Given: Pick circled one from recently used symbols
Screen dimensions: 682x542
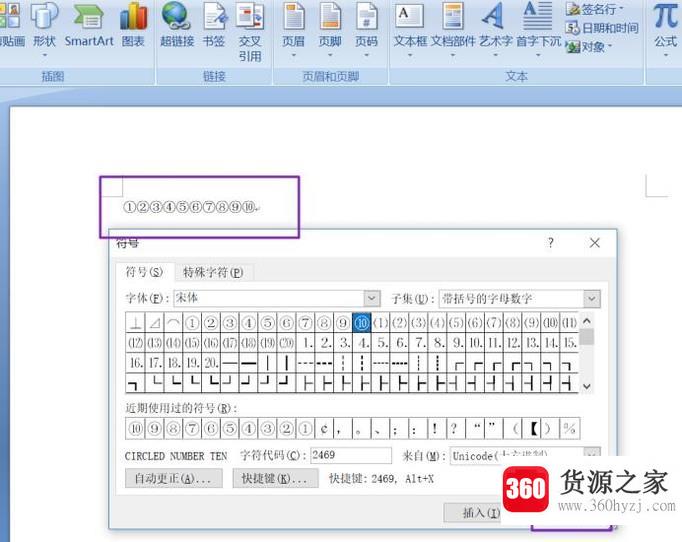Looking at the screenshot, I should point(305,429).
